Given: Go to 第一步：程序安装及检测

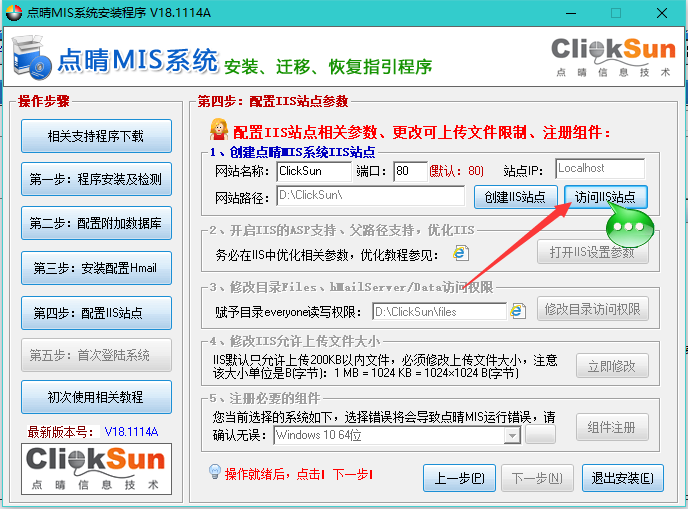Looking at the screenshot, I should pyautogui.click(x=96, y=180).
